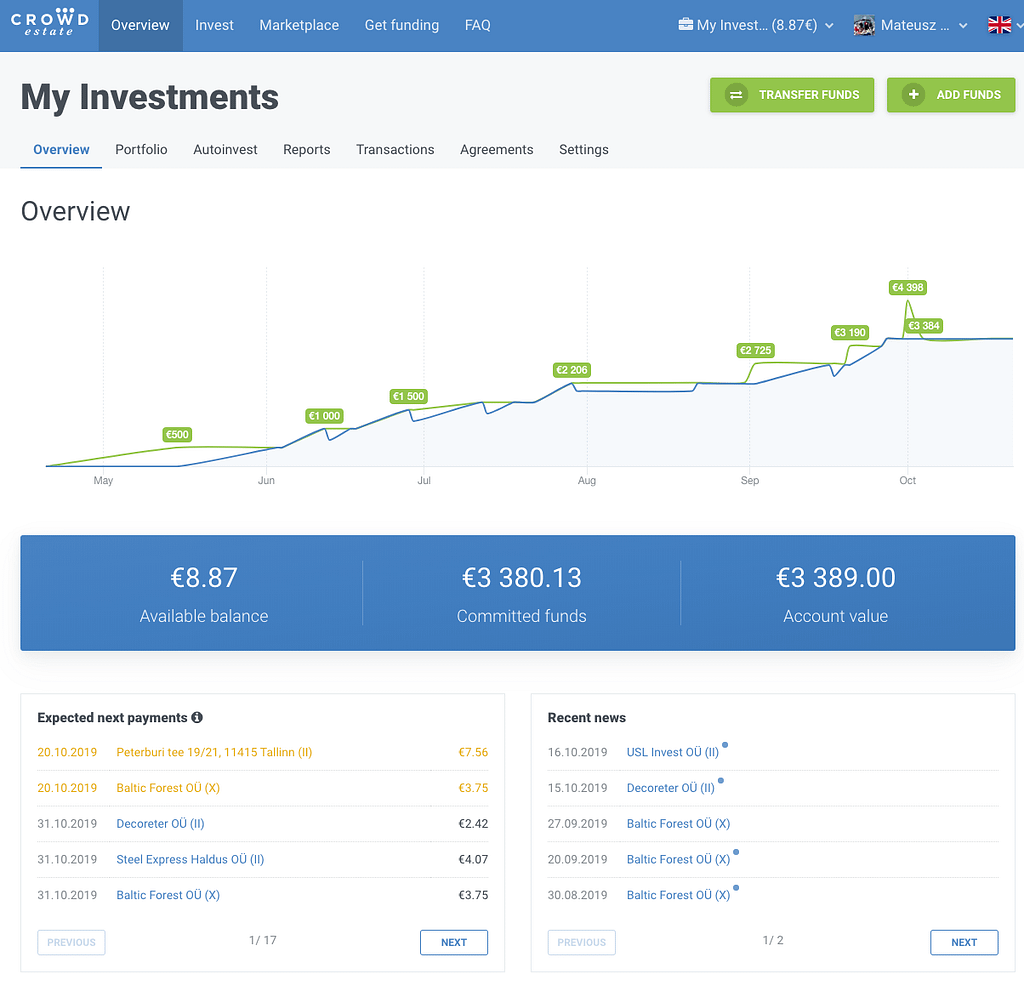Expand the language selector chevron

[1018, 26]
